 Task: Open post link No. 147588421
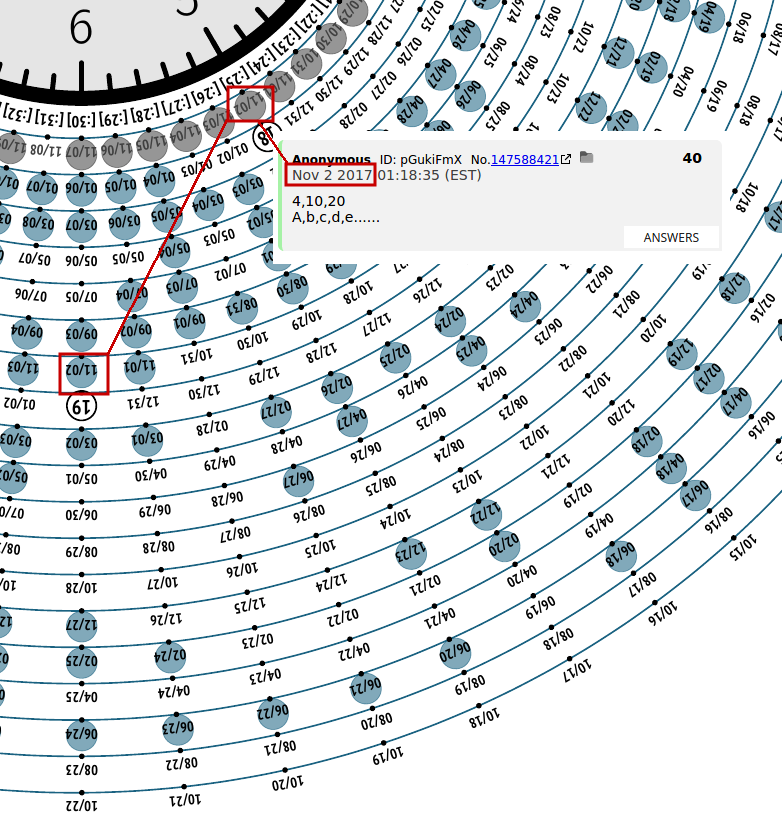(524, 159)
